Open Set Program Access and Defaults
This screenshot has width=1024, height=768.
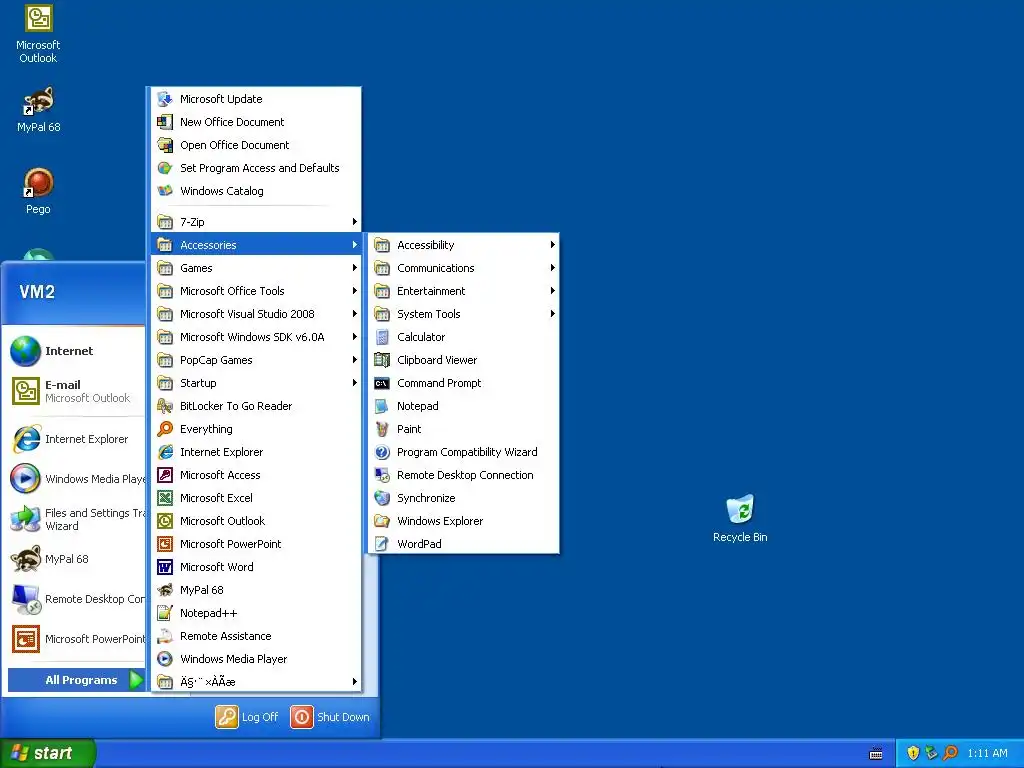click(257, 168)
